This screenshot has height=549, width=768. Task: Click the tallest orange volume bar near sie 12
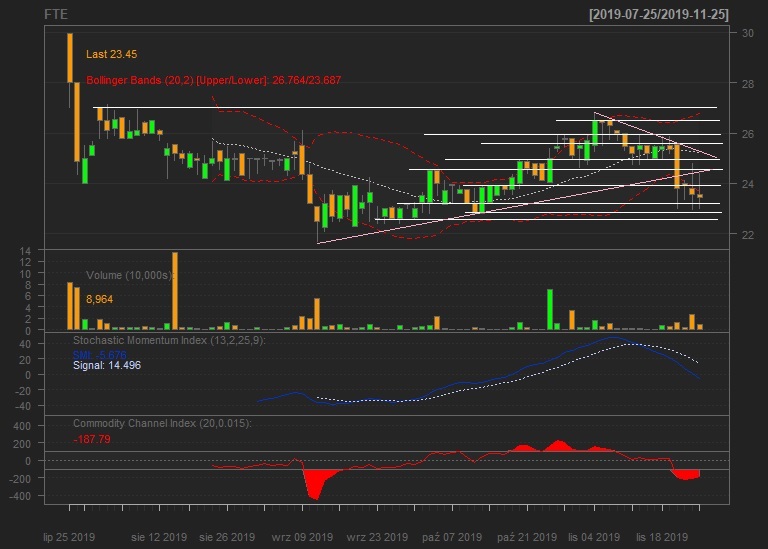tap(175, 291)
